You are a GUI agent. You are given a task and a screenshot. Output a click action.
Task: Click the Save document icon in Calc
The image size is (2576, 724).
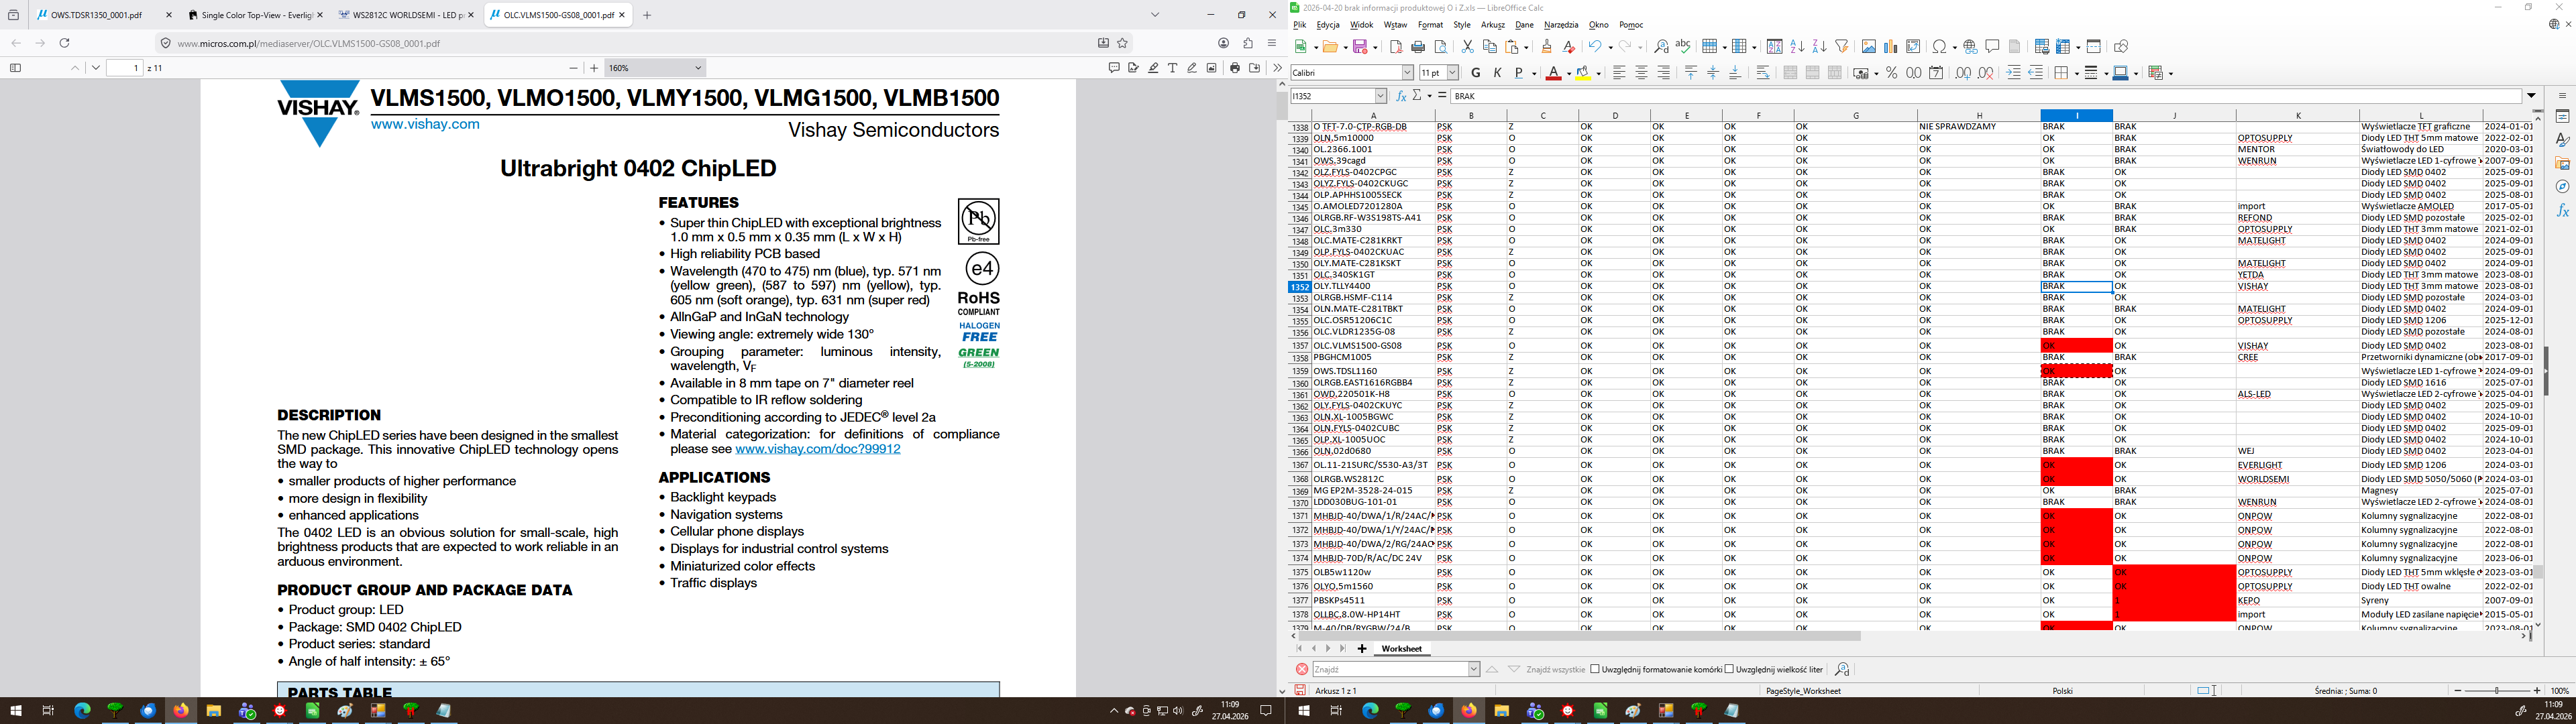[1361, 47]
